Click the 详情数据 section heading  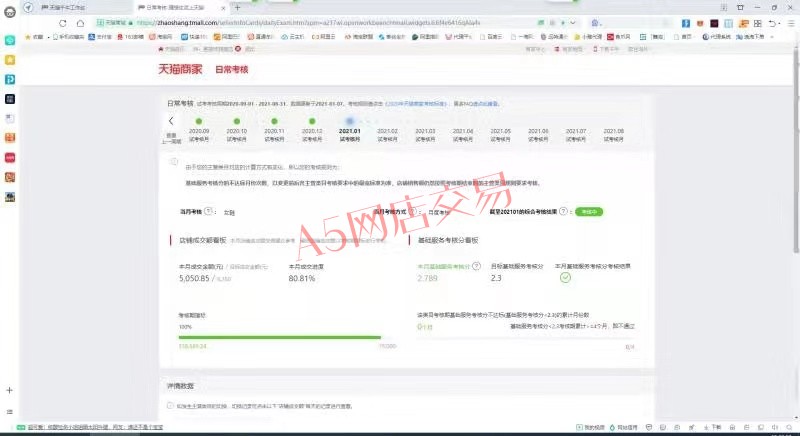180,386
